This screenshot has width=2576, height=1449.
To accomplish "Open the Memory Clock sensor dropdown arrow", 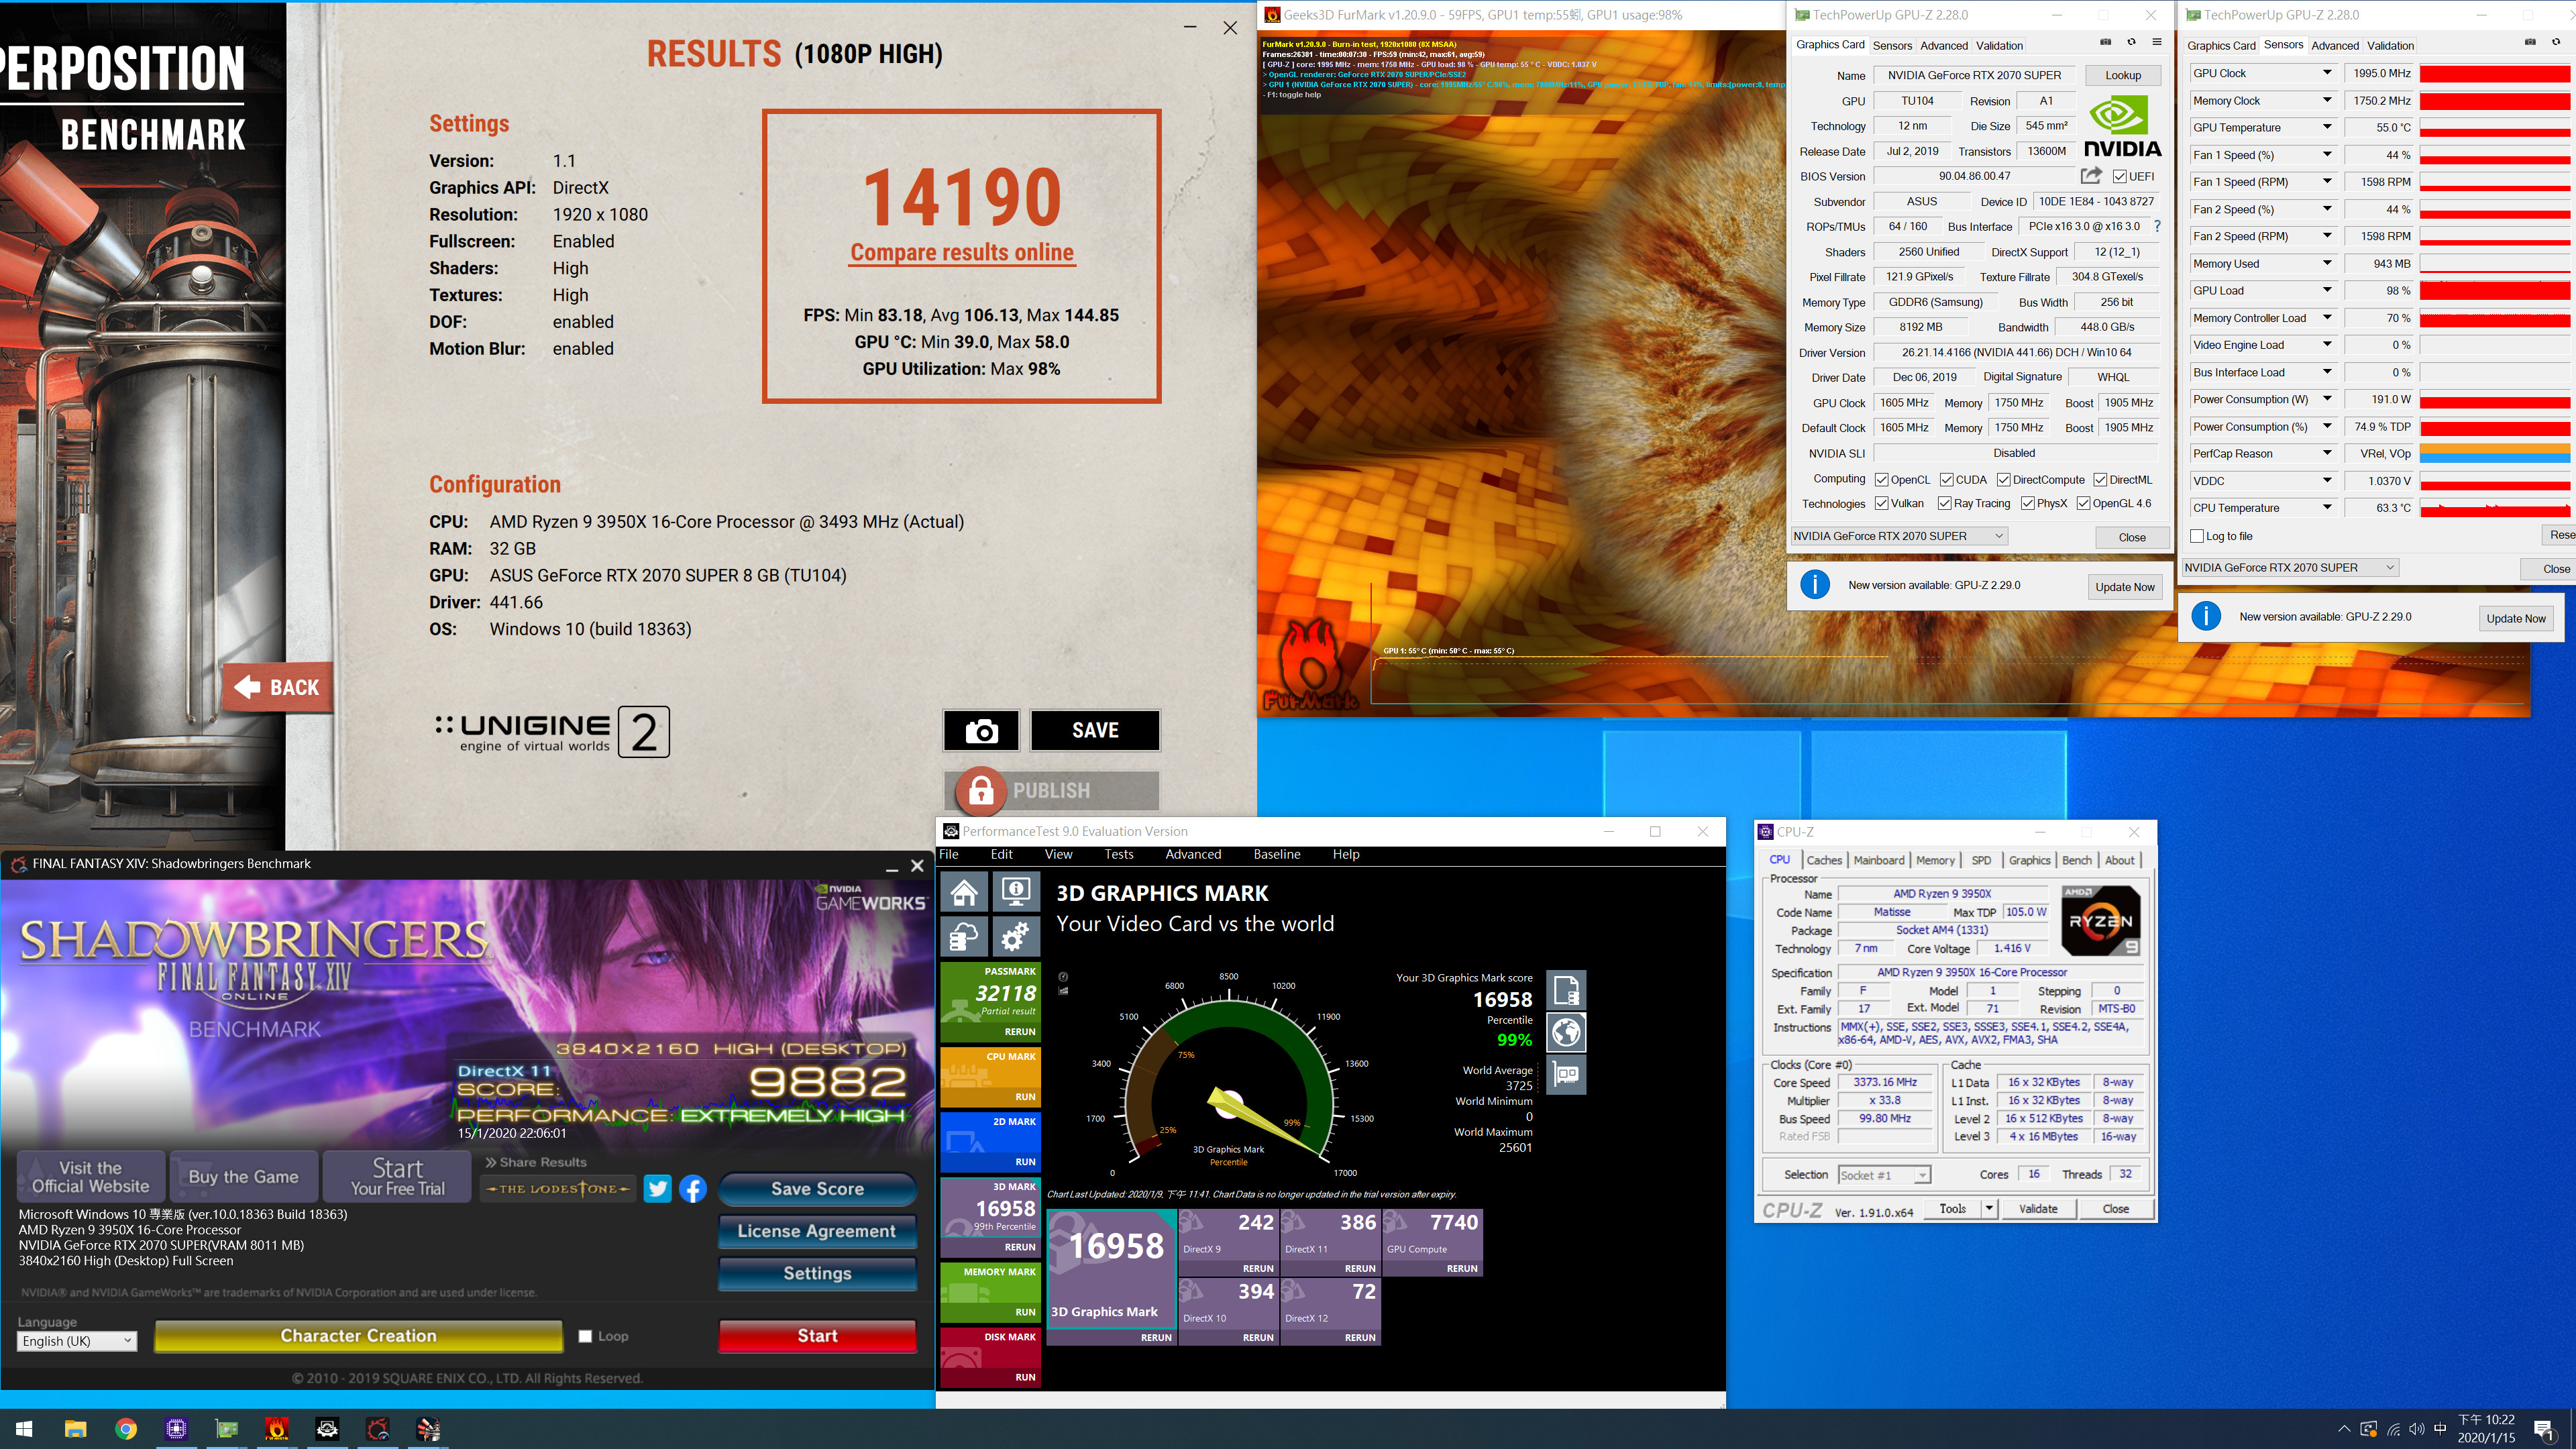I will tap(2327, 100).
